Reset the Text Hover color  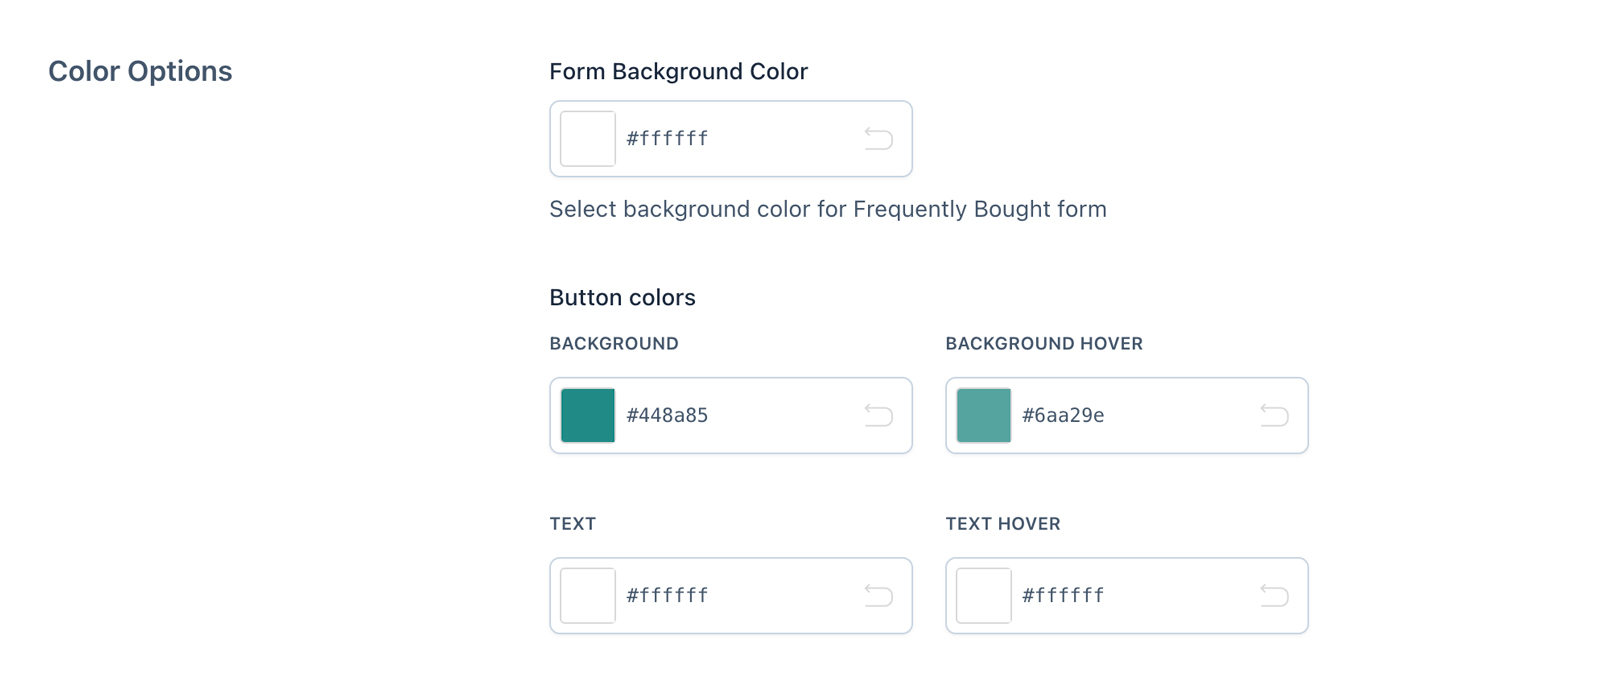pos(1274,596)
